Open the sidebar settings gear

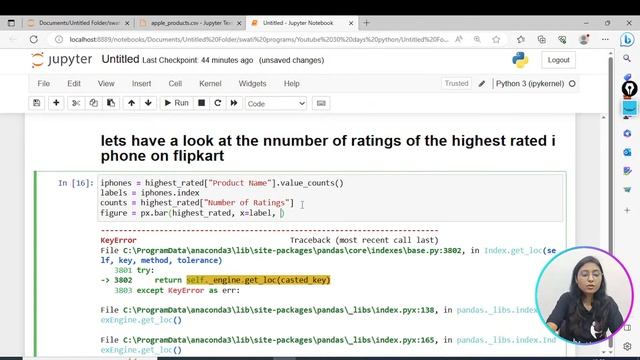627,346
